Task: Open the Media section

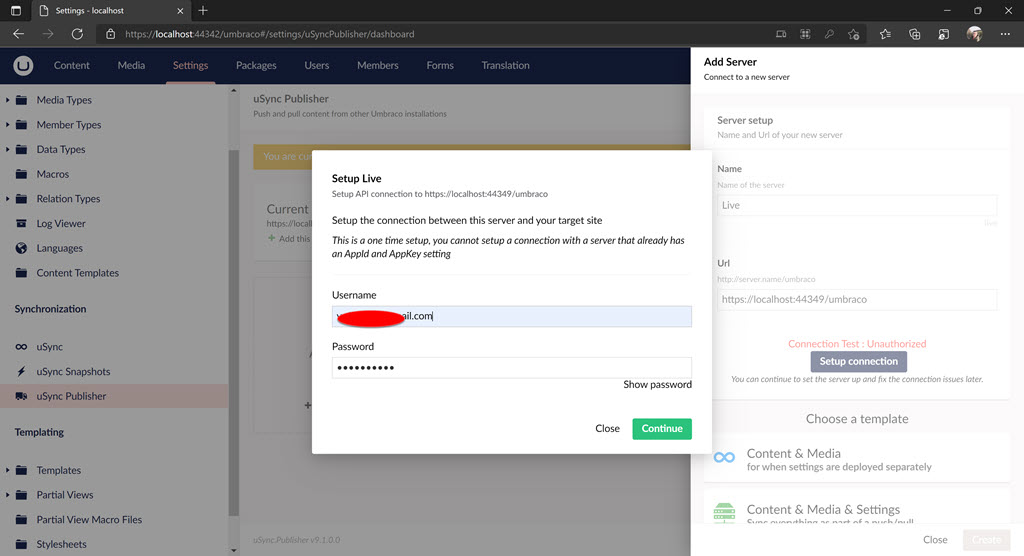Action: [131, 65]
